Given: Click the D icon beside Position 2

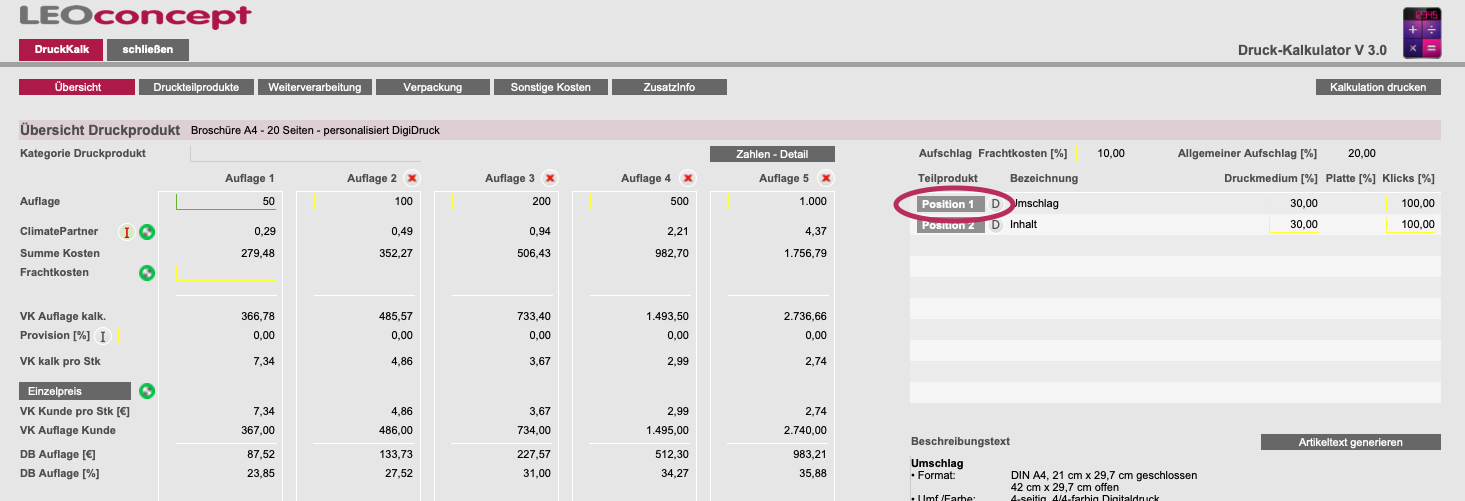Looking at the screenshot, I should pos(995,225).
